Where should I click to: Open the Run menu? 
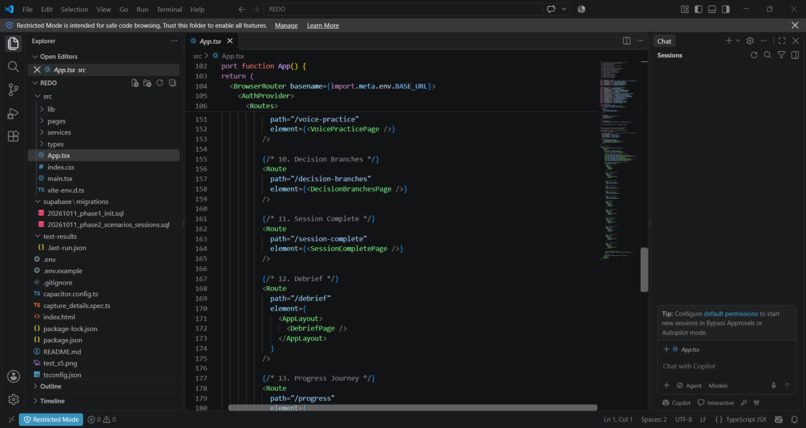[142, 9]
